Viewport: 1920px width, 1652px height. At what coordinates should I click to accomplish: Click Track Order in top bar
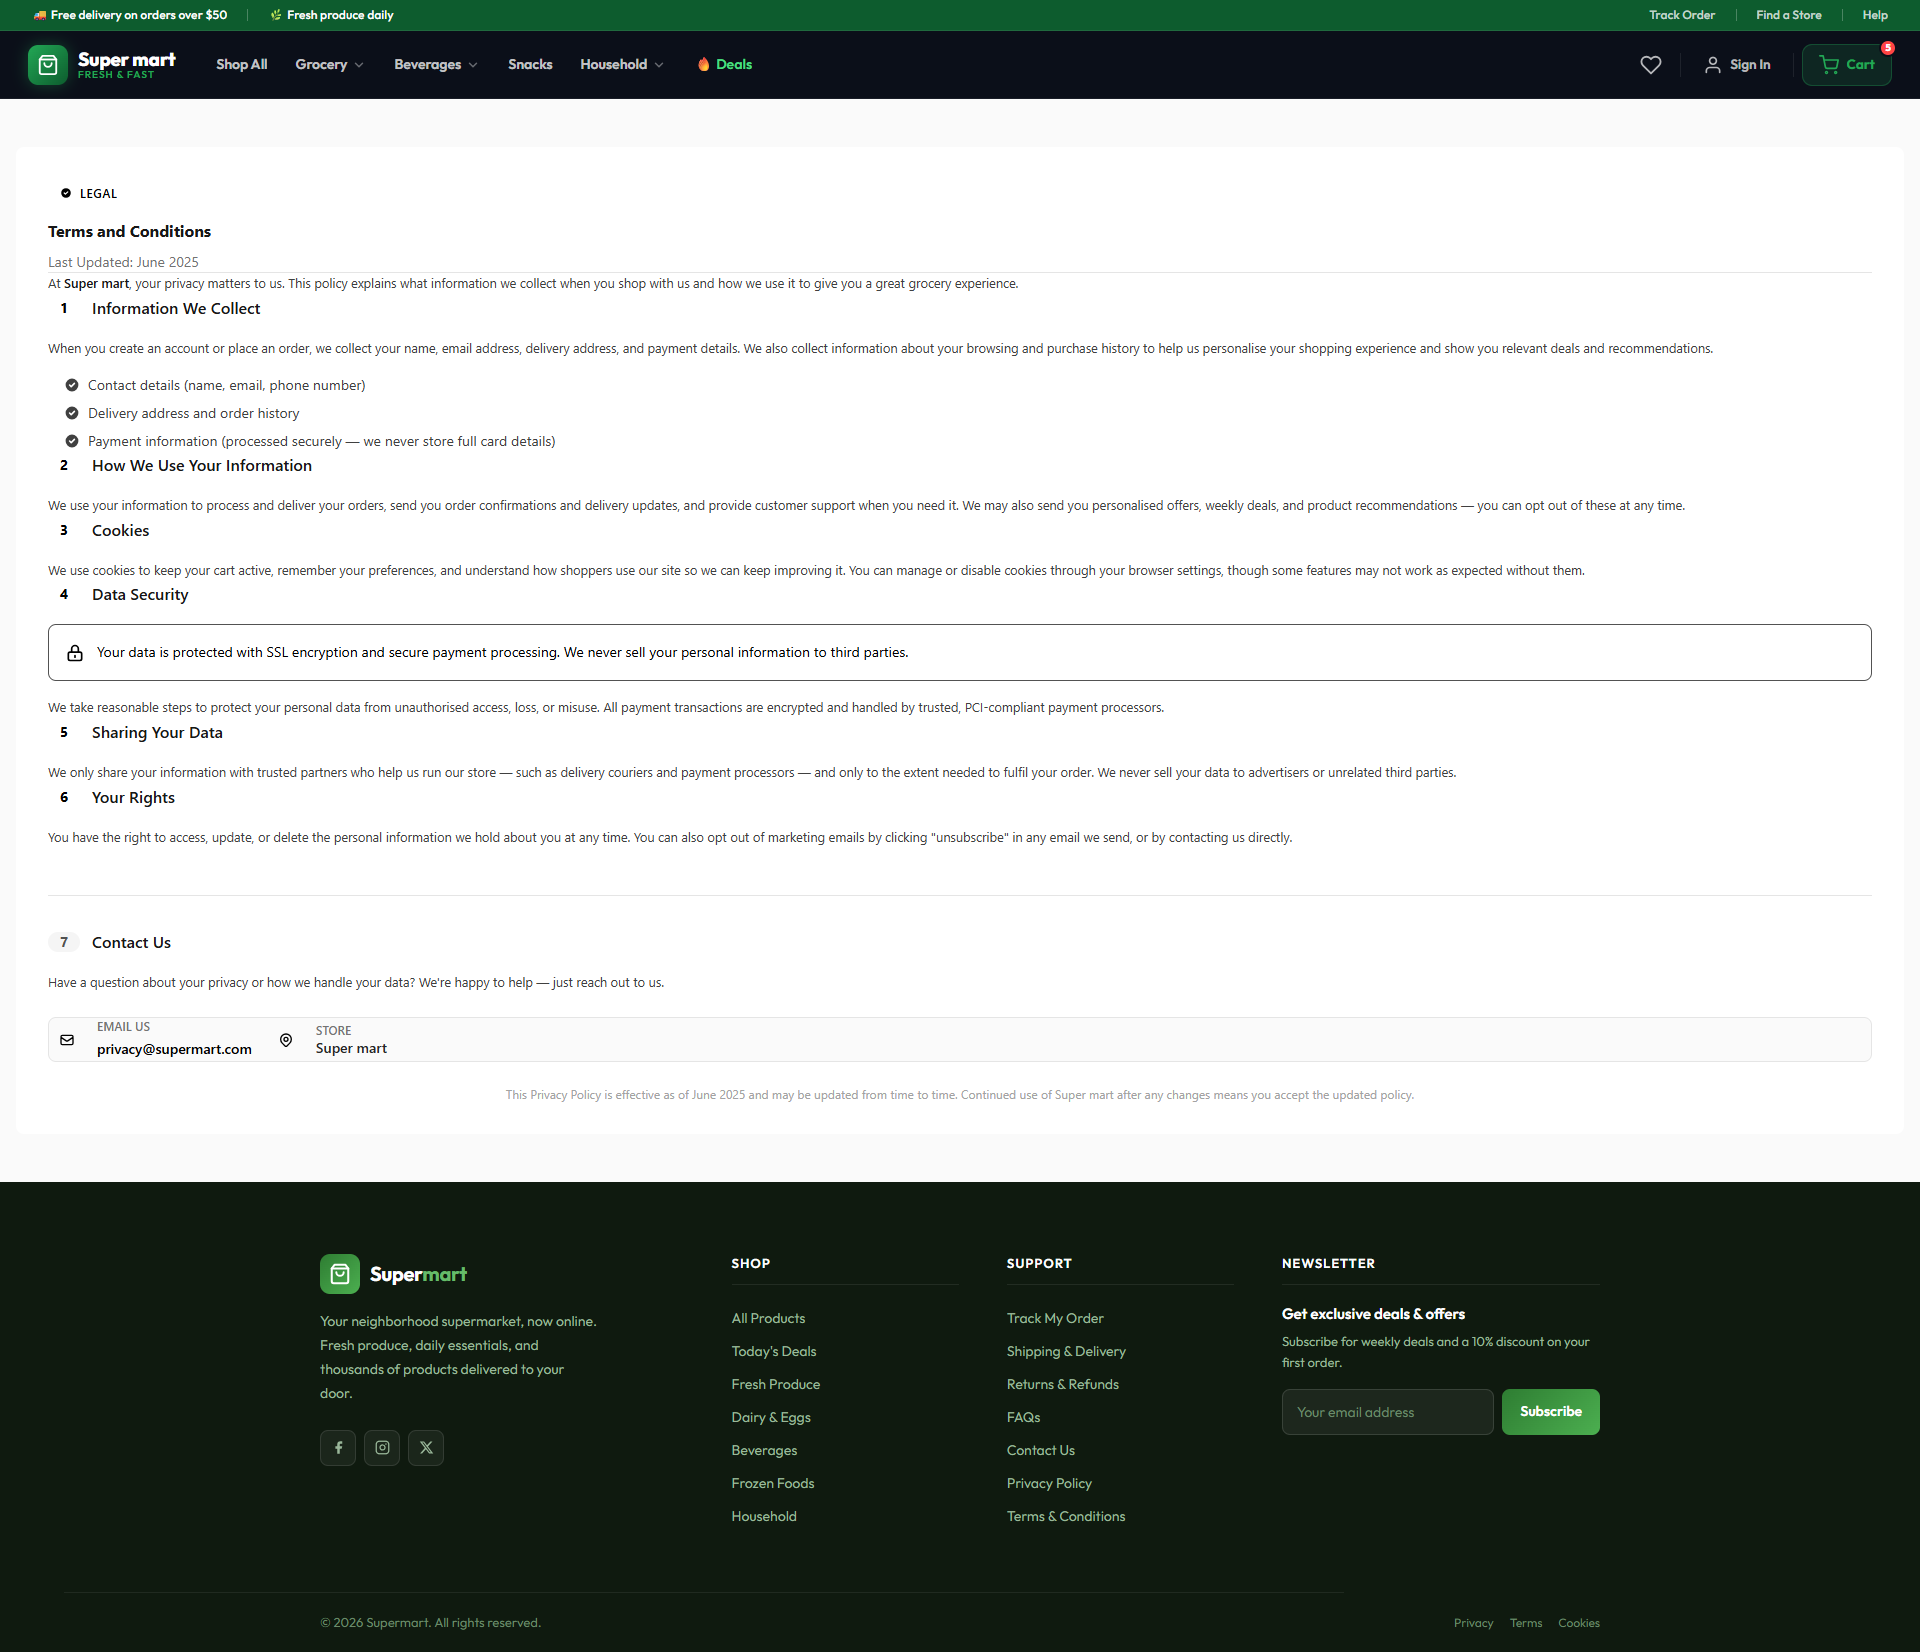[x=1682, y=15]
